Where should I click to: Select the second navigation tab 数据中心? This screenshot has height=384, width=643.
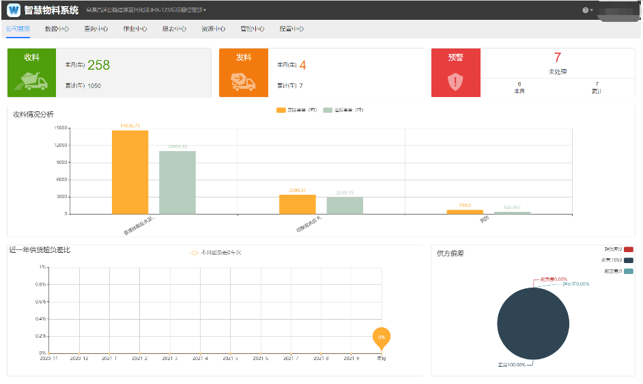tap(57, 29)
